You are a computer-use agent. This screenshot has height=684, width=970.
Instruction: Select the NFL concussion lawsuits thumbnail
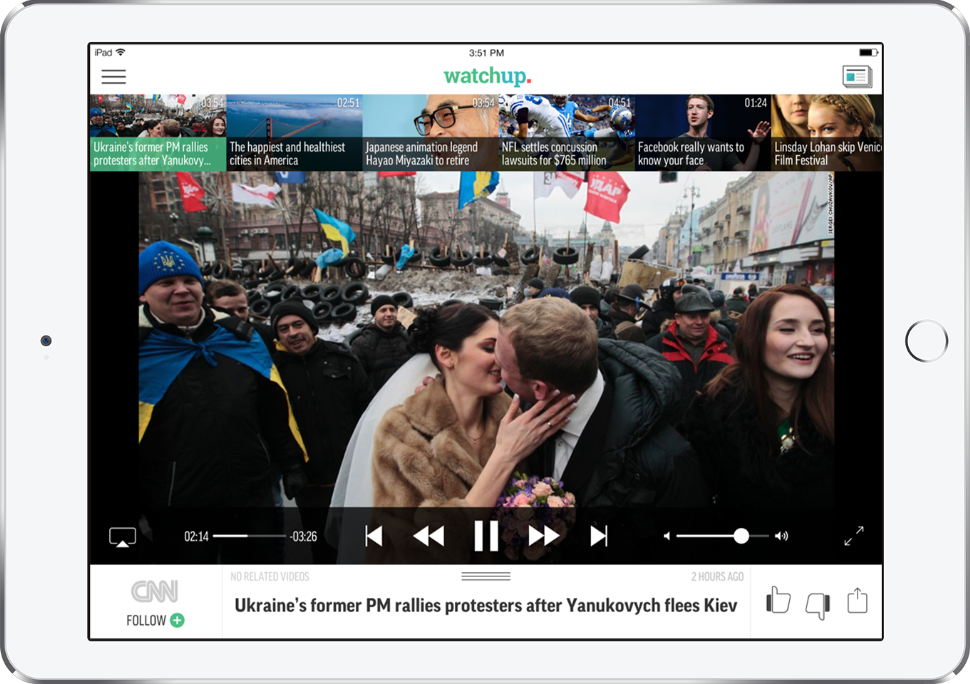pos(566,130)
